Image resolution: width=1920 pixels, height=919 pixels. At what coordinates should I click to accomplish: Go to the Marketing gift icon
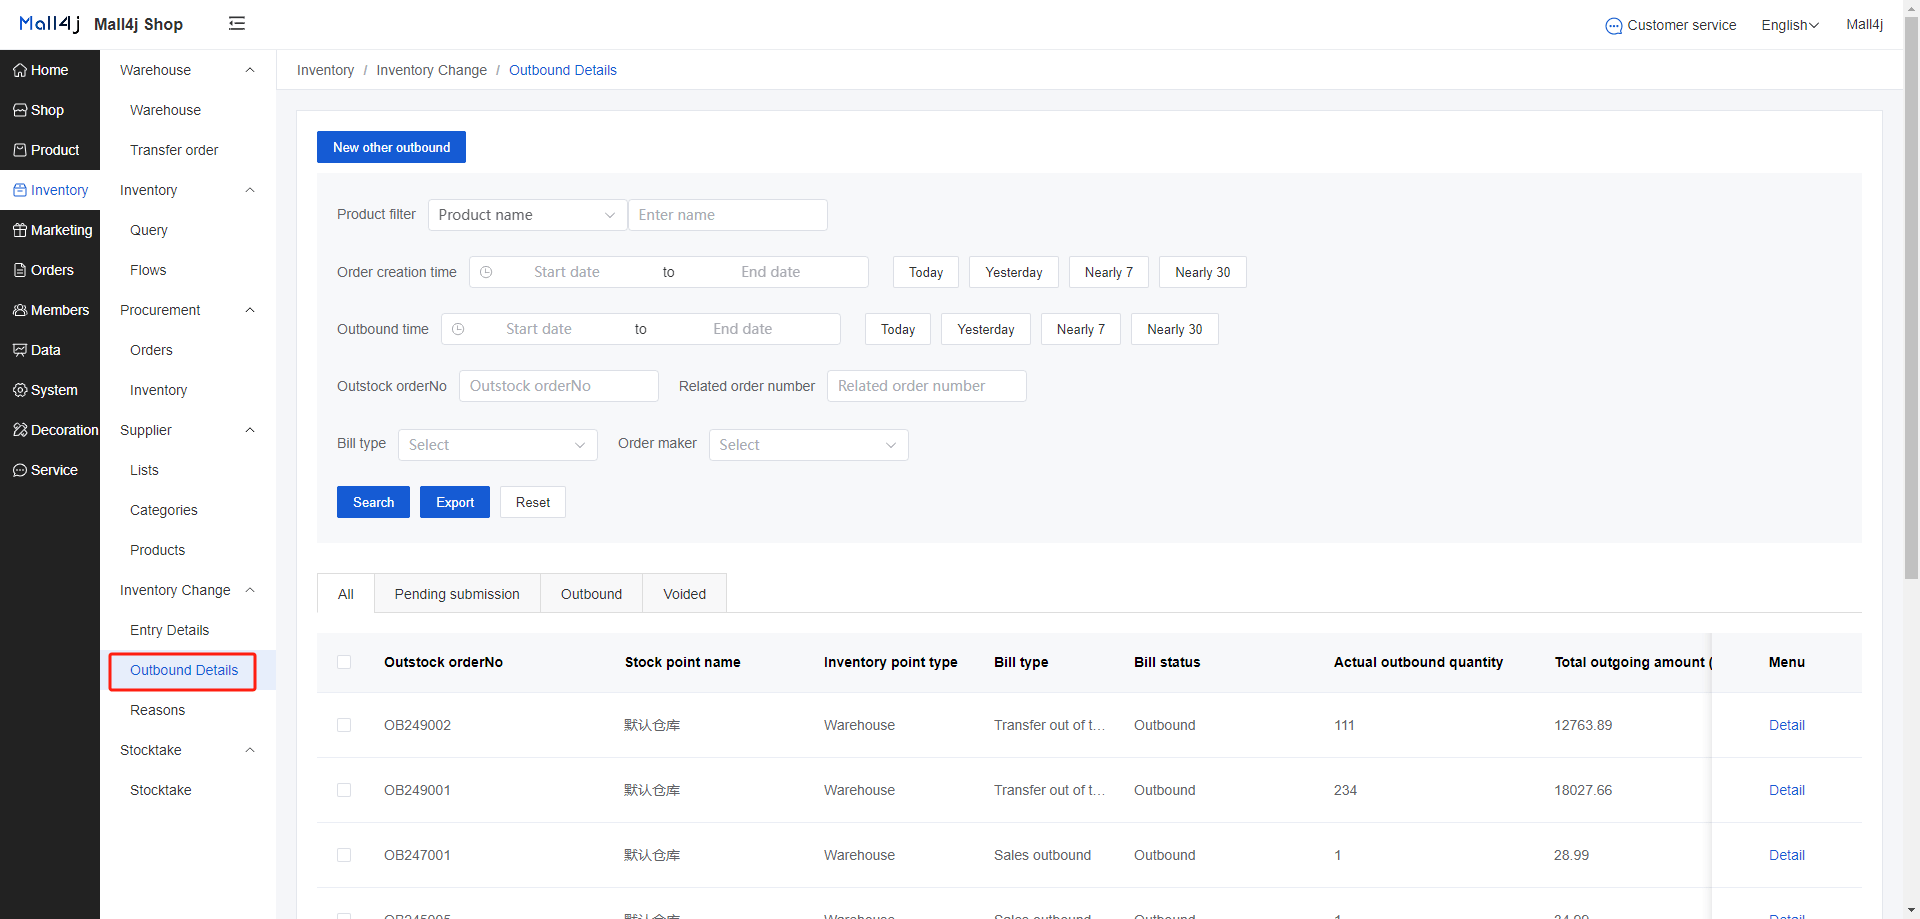tap(20, 230)
